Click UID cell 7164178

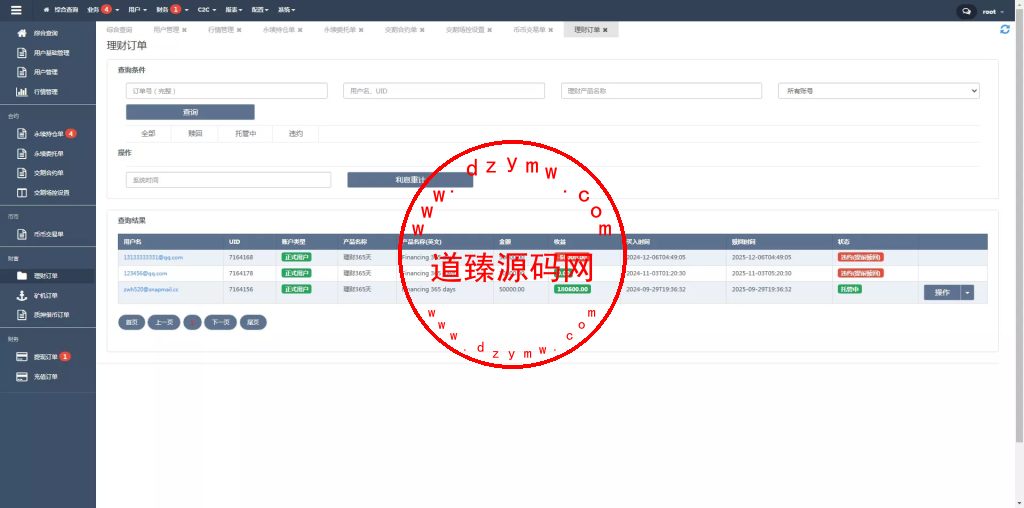pos(241,273)
